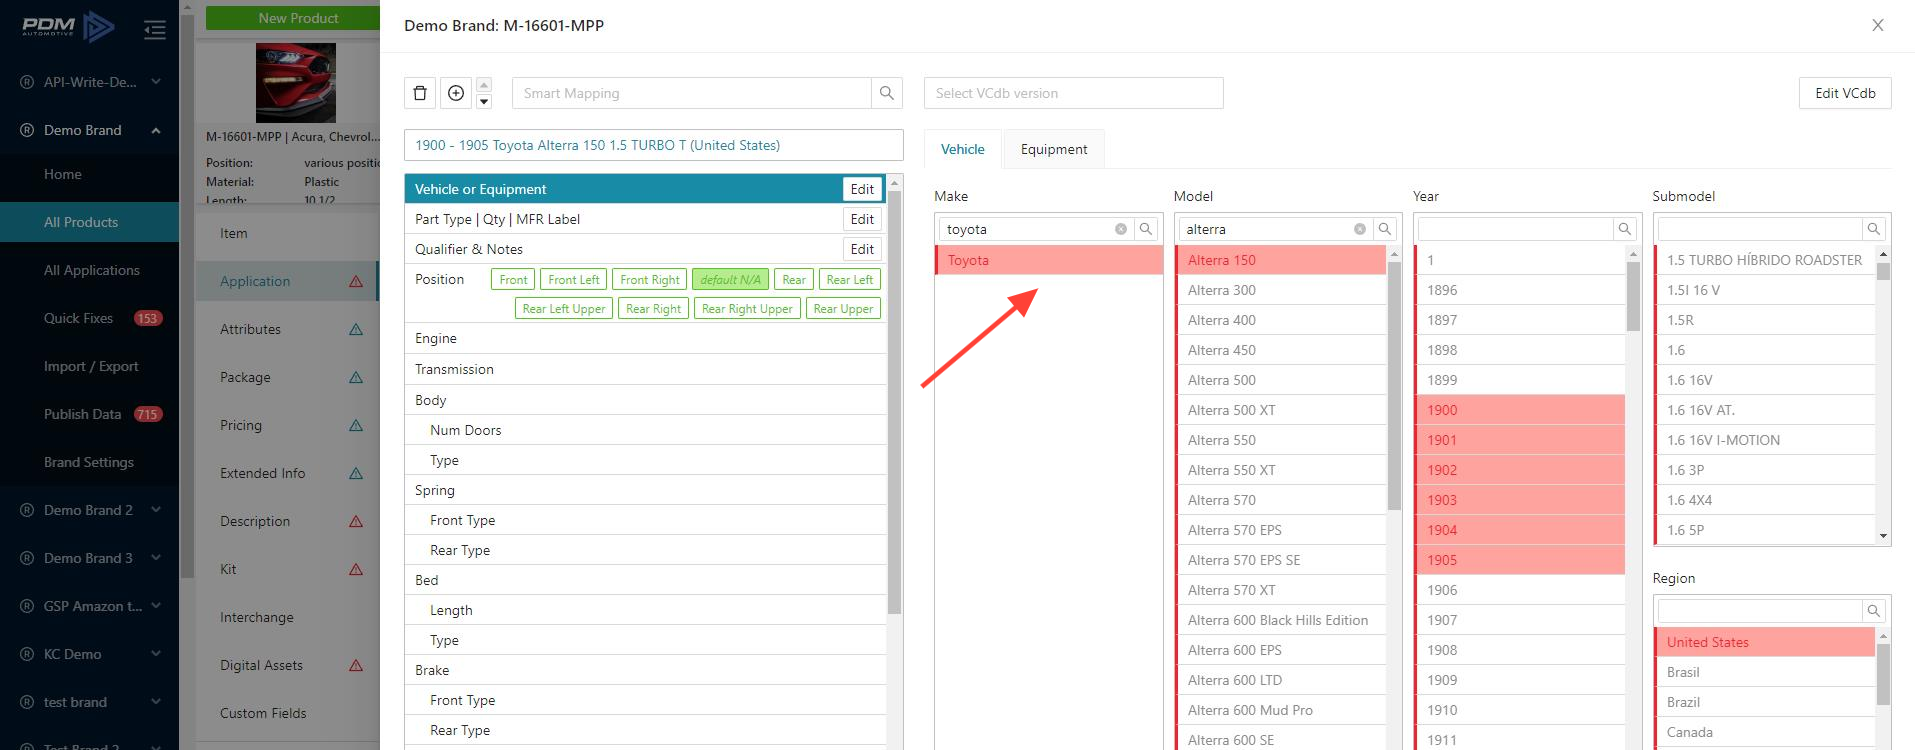Toggle the Rear Right Upper position tag

tap(747, 309)
